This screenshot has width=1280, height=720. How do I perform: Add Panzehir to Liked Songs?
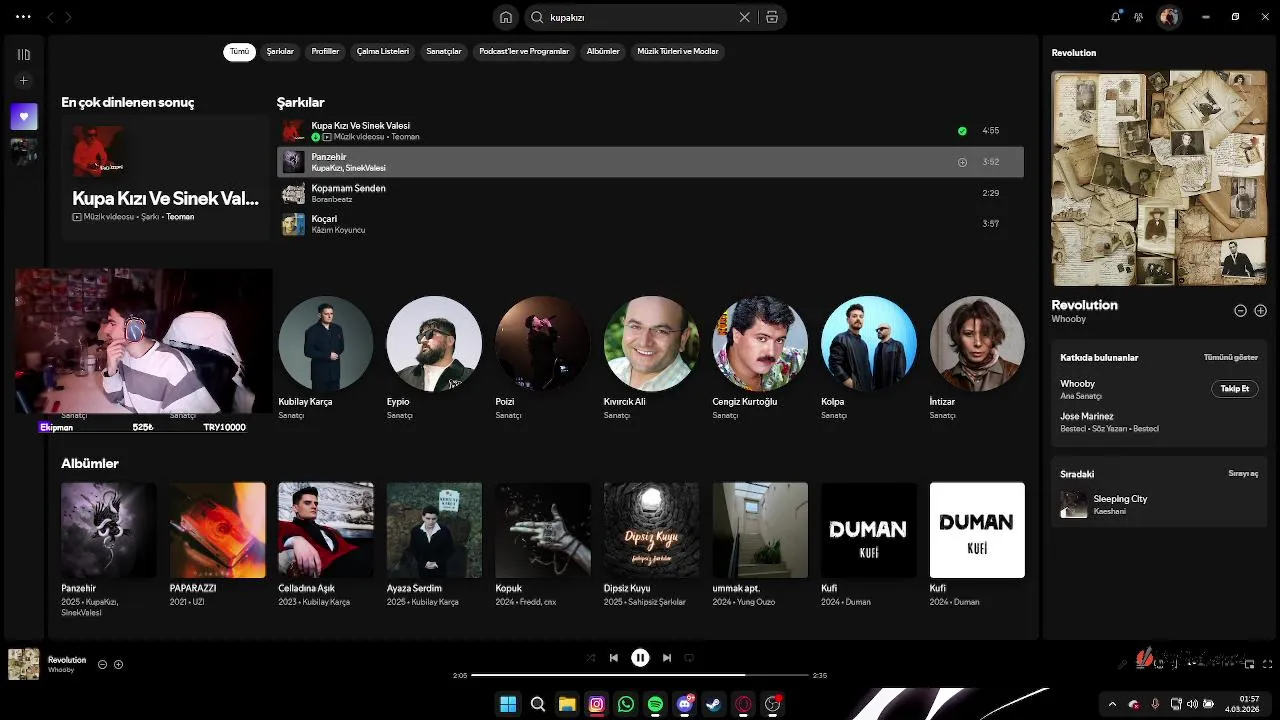[962, 162]
